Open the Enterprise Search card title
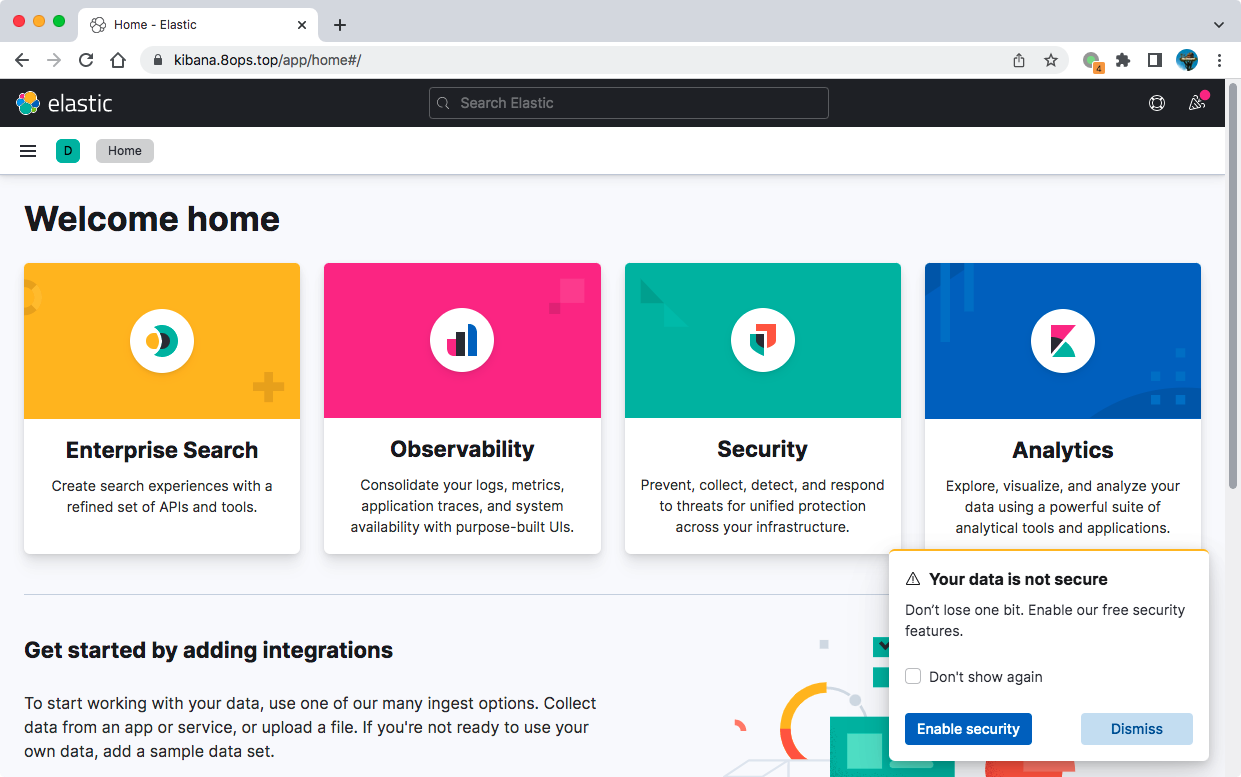 (x=162, y=450)
